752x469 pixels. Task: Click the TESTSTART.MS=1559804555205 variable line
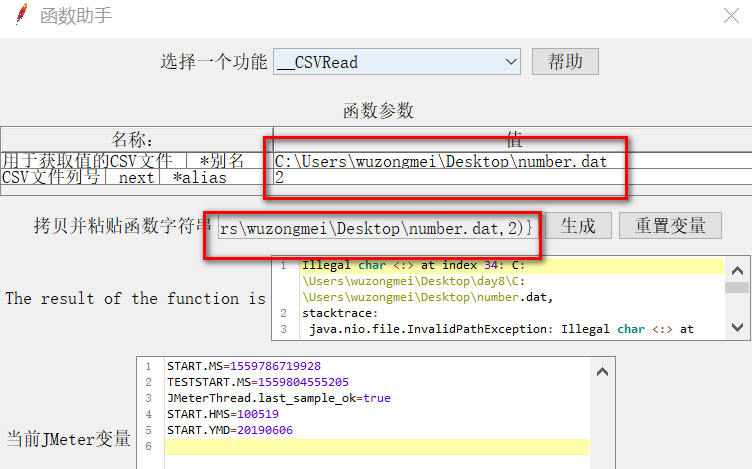[258, 382]
